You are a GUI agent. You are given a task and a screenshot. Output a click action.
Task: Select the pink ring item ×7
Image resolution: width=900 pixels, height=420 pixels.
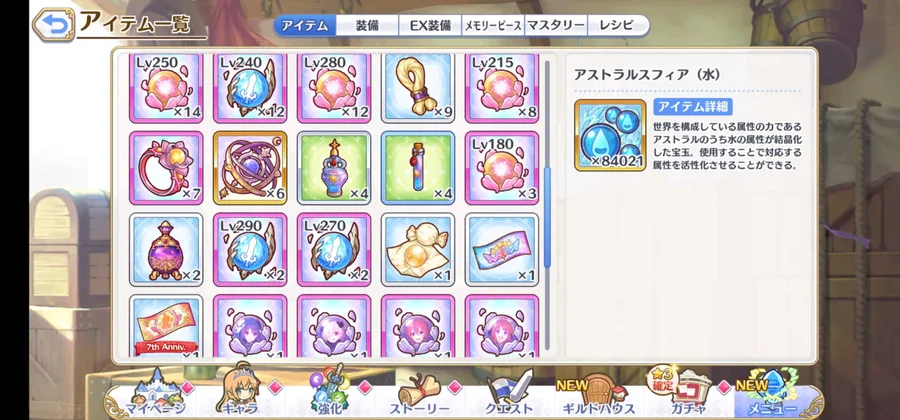point(166,168)
